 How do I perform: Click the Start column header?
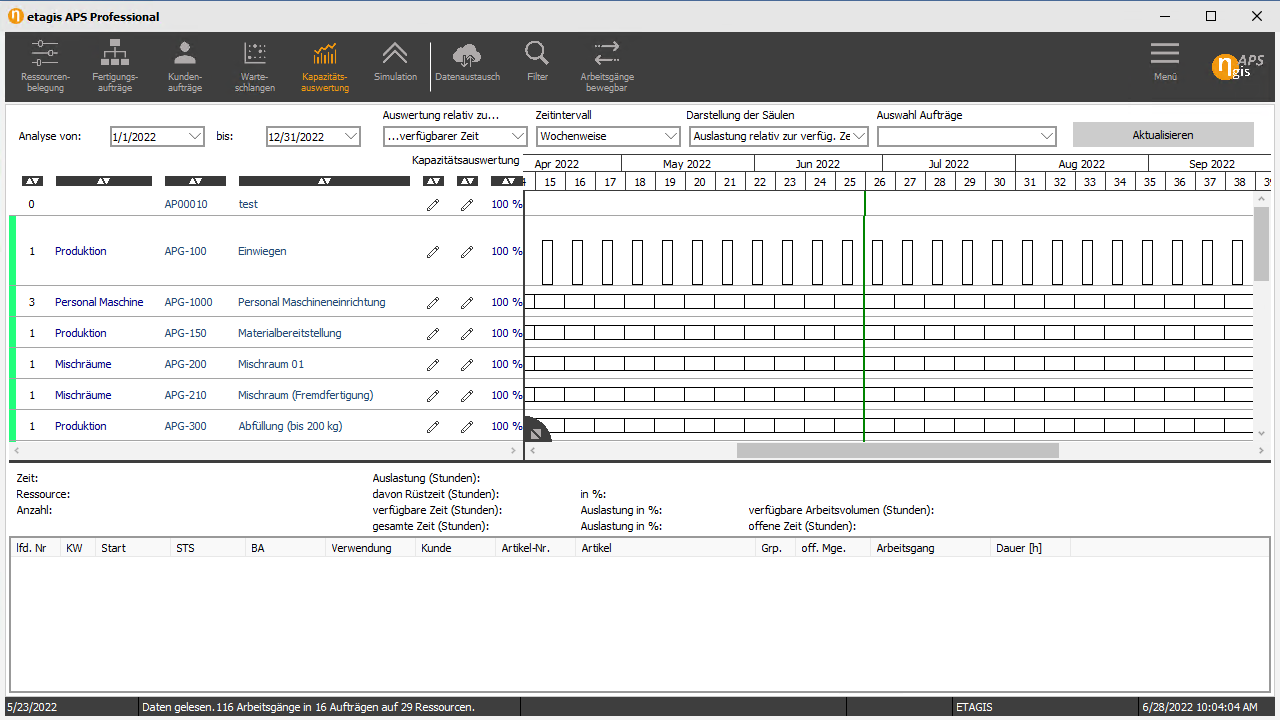click(133, 548)
